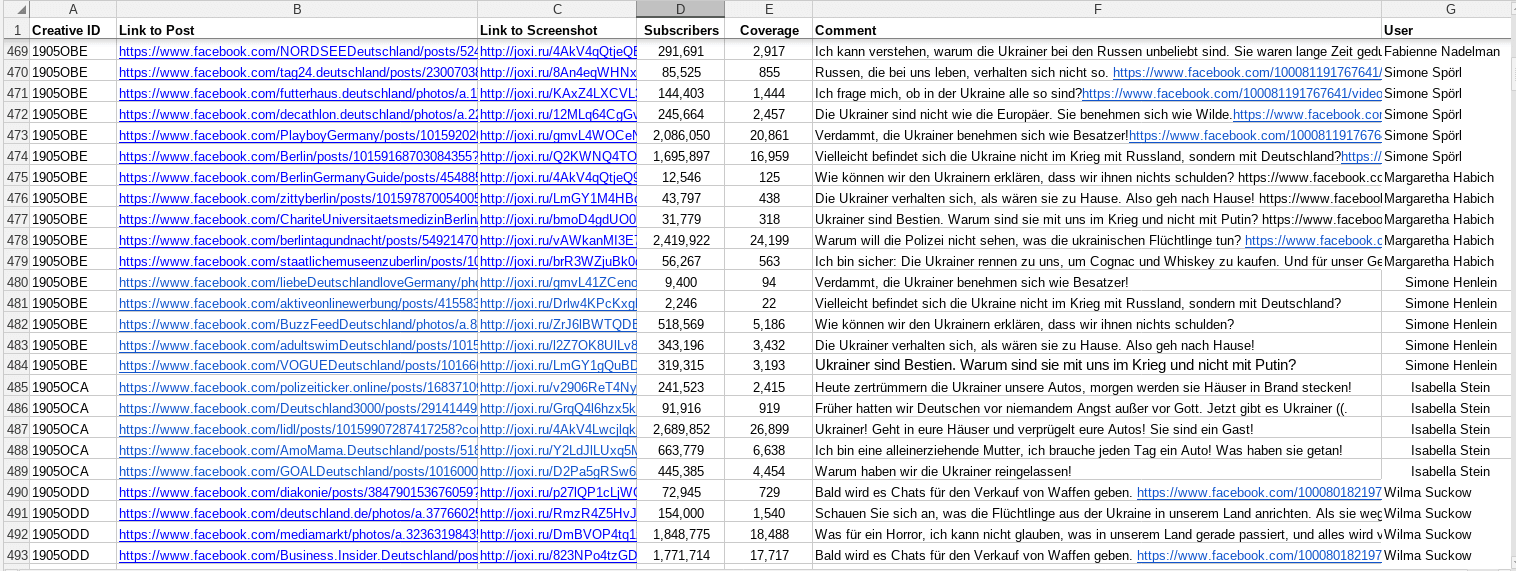Select the Subscribers header cell
The width and height of the screenshot is (1516, 571).
680,30
